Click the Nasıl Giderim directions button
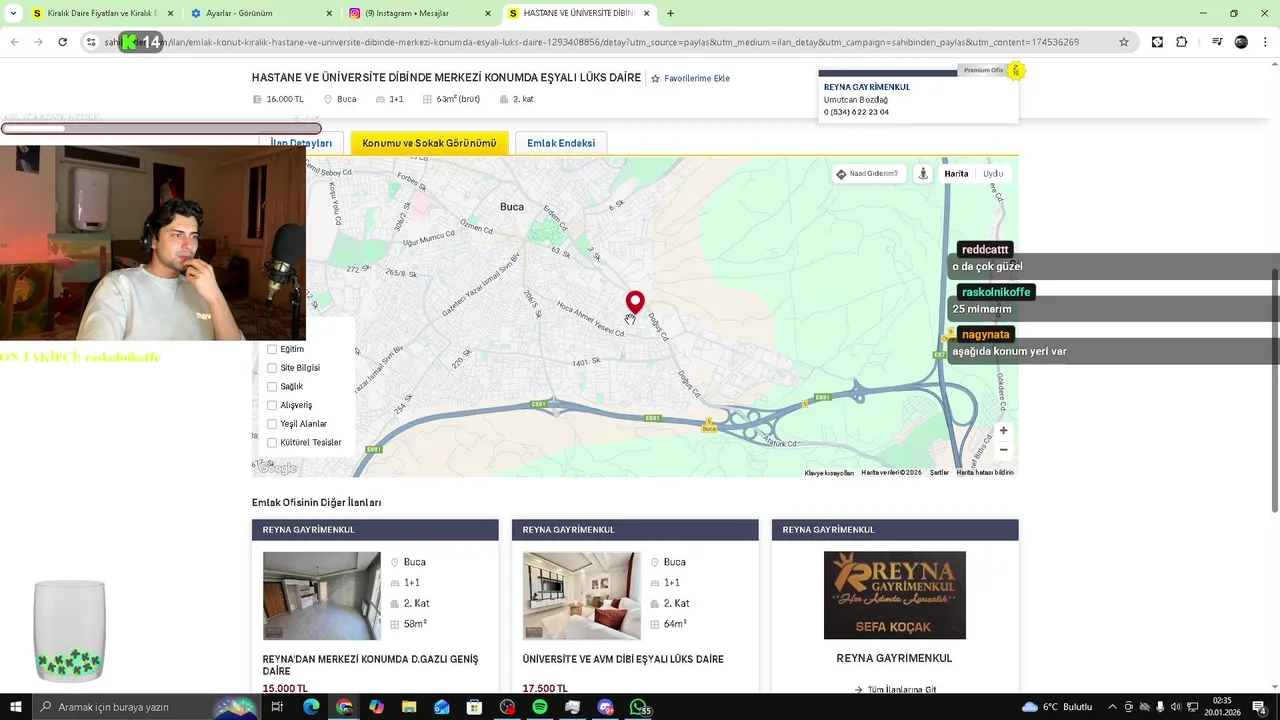 868,174
